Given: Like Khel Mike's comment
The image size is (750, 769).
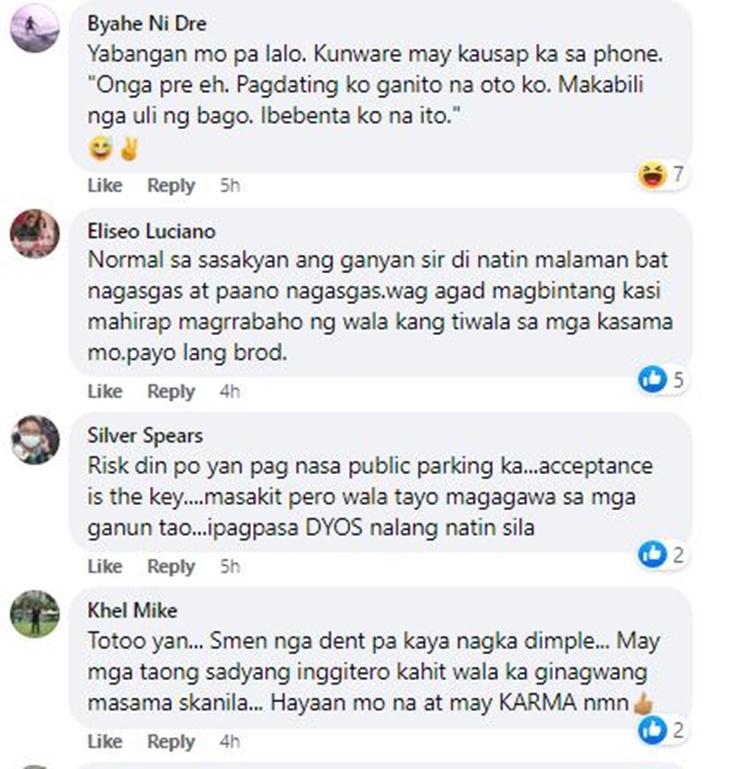Looking at the screenshot, I should tap(105, 742).
